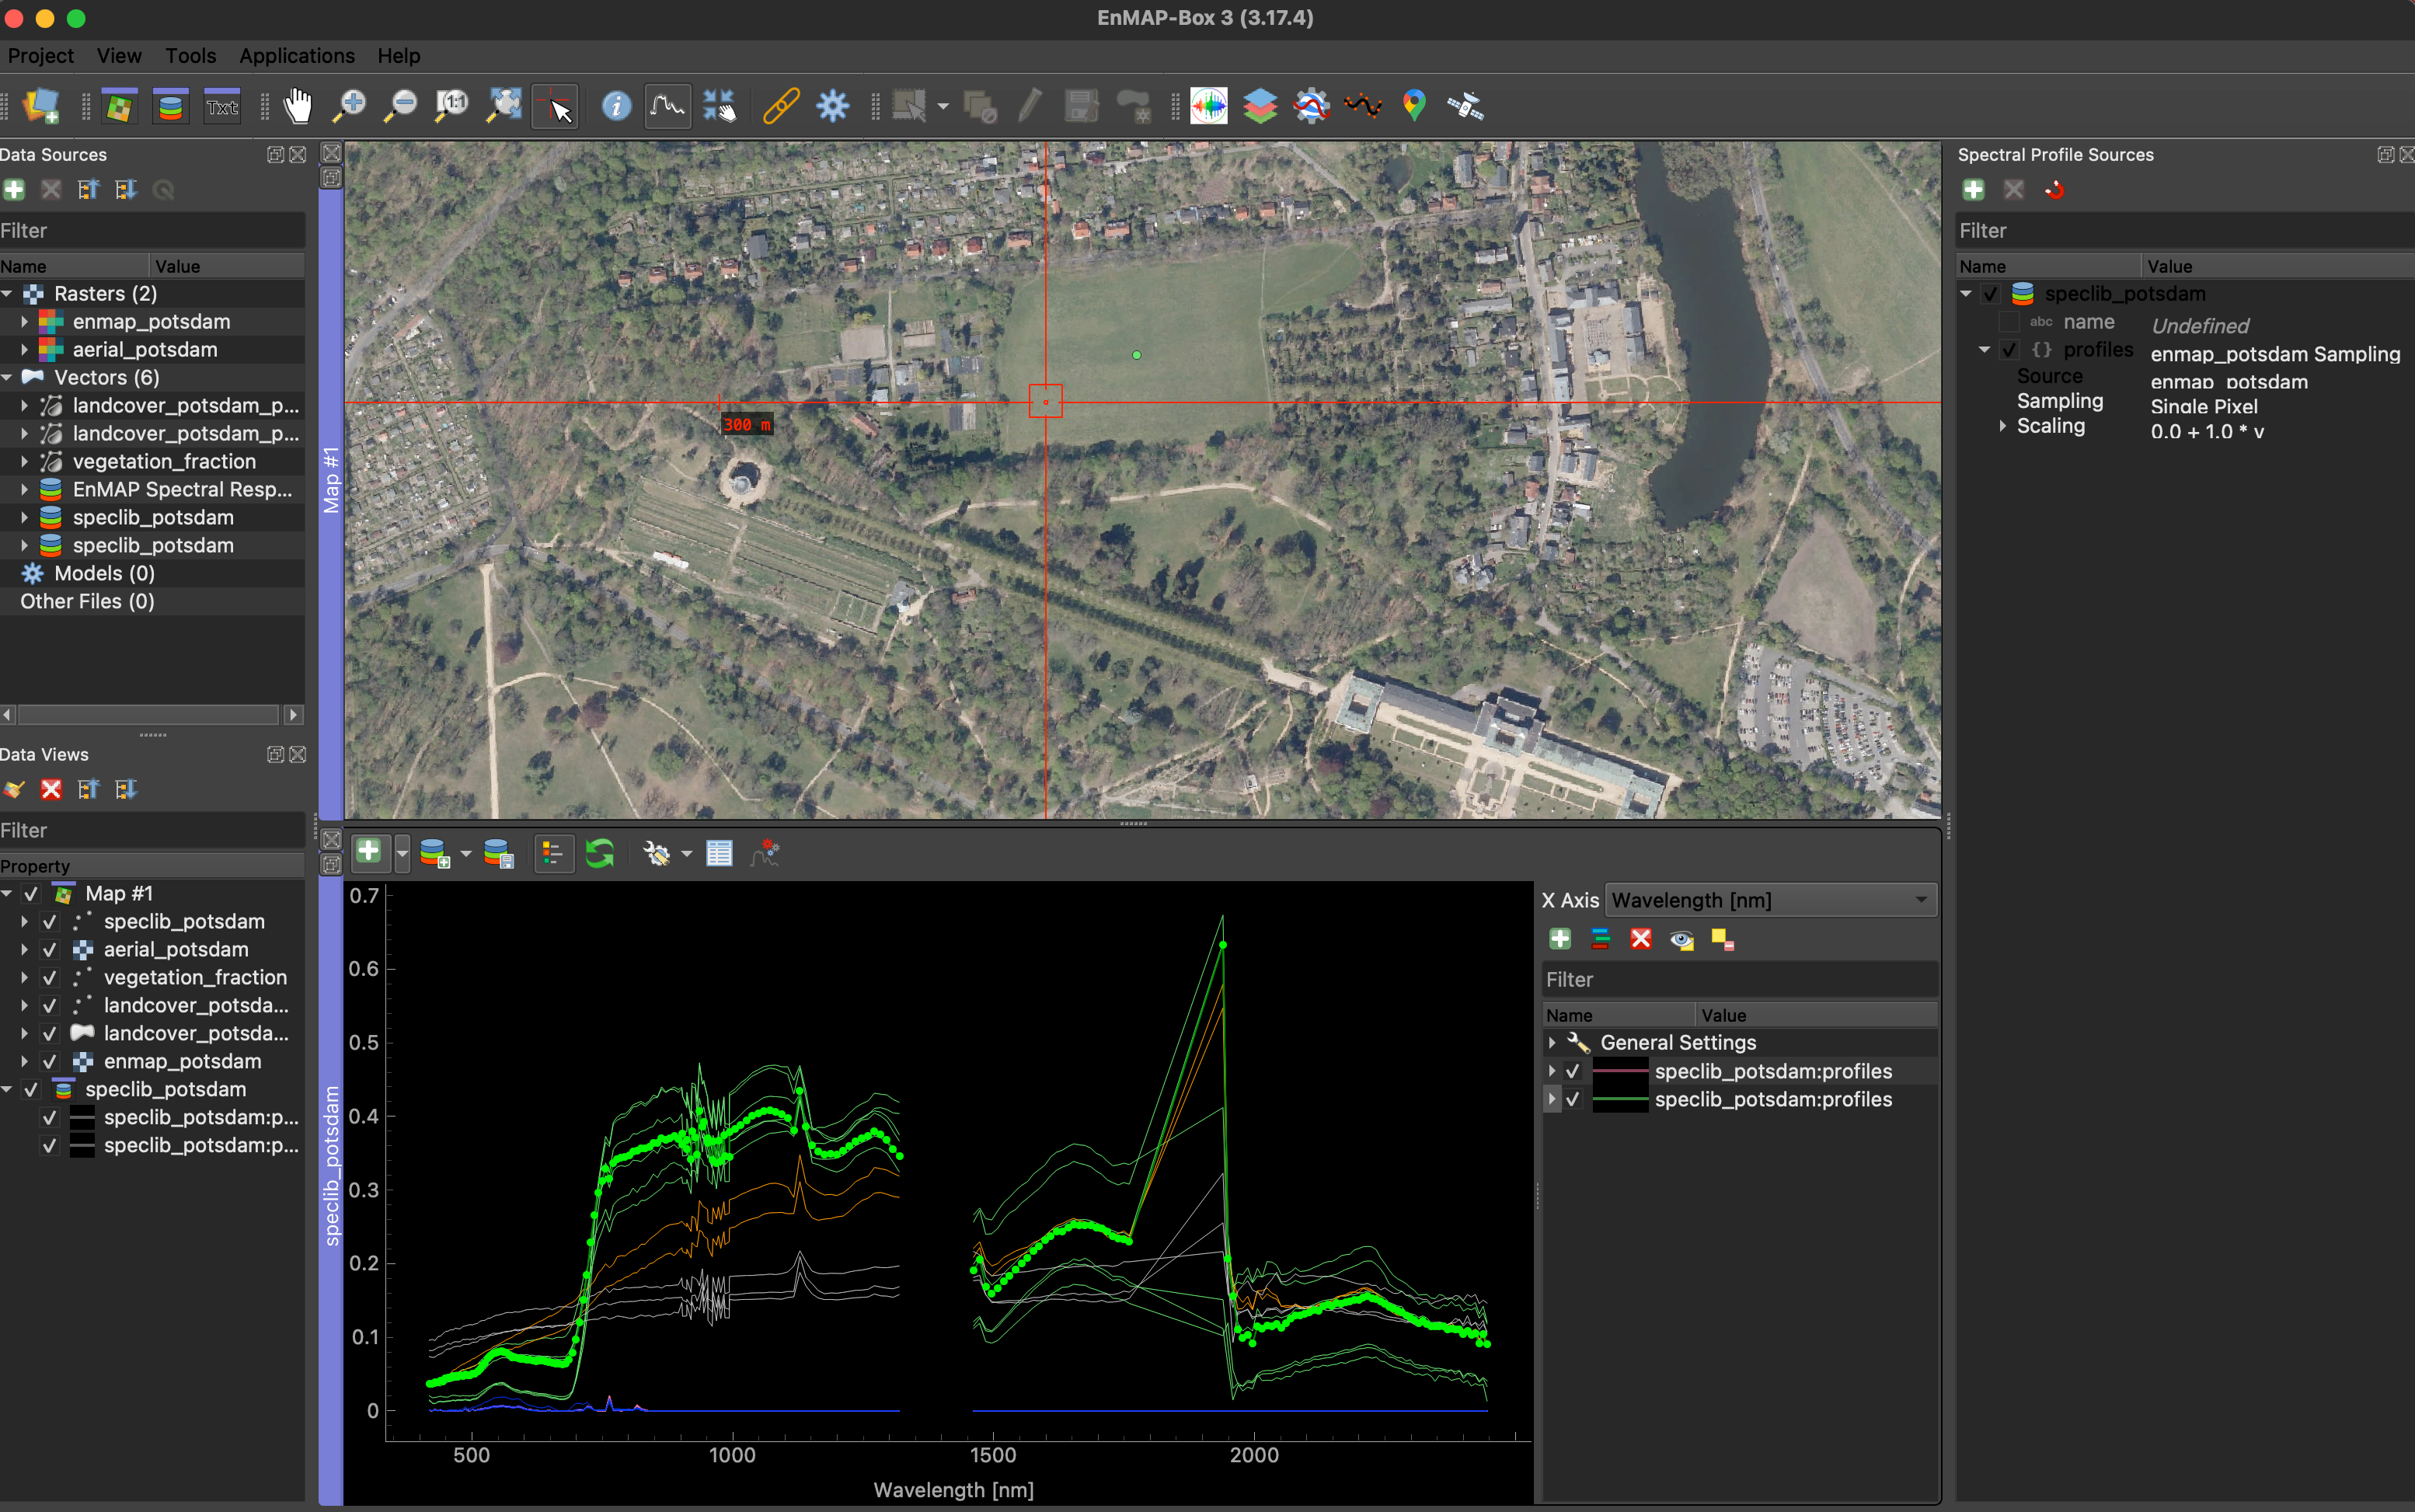Select the Zoom in magnifier tool

pyautogui.click(x=350, y=105)
